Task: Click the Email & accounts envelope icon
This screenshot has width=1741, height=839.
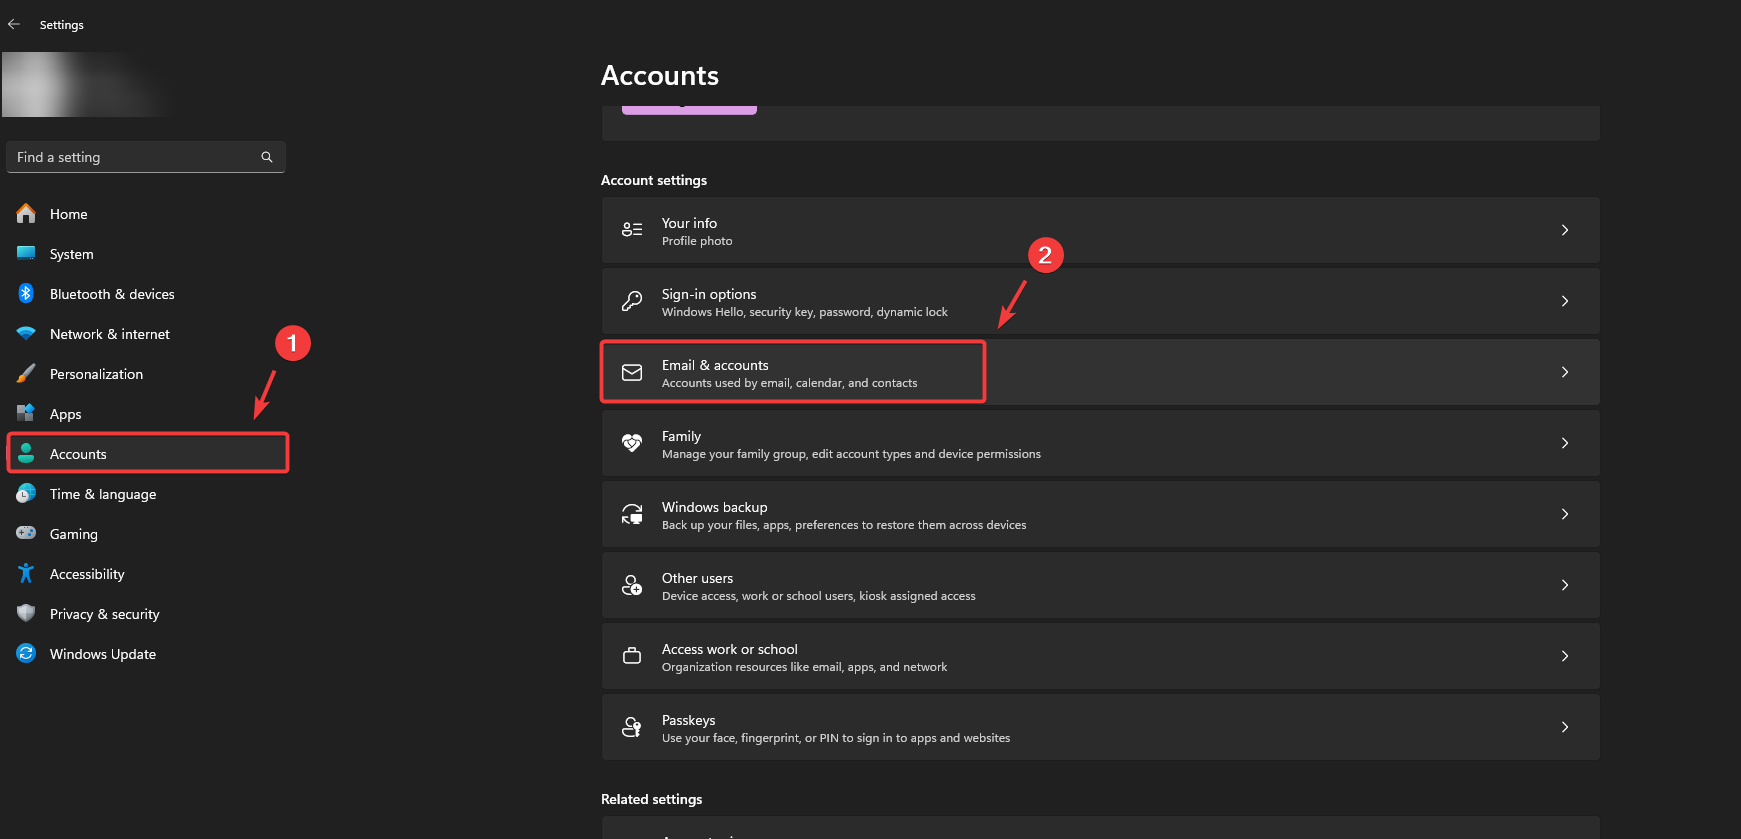Action: point(632,373)
